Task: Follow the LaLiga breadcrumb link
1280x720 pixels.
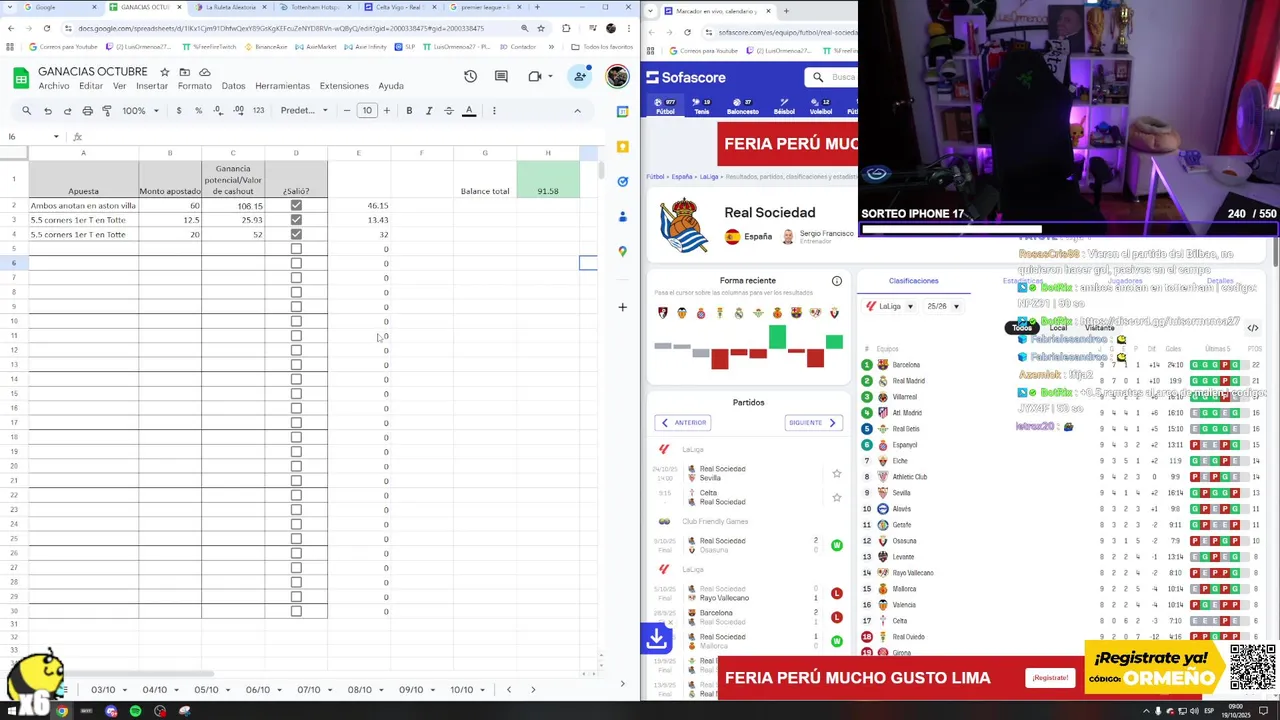Action: pos(709,177)
